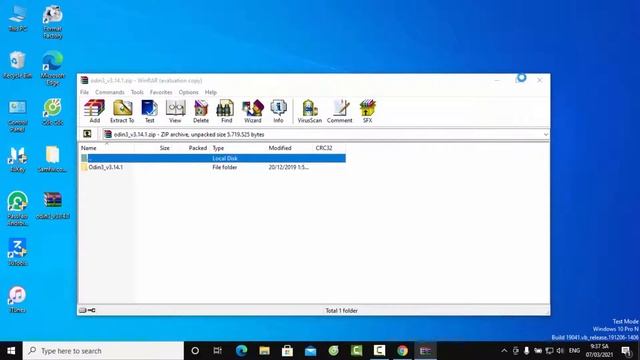The height and width of the screenshot is (360, 640).
Task: Run VirusScan from the toolbar
Action: tap(309, 111)
